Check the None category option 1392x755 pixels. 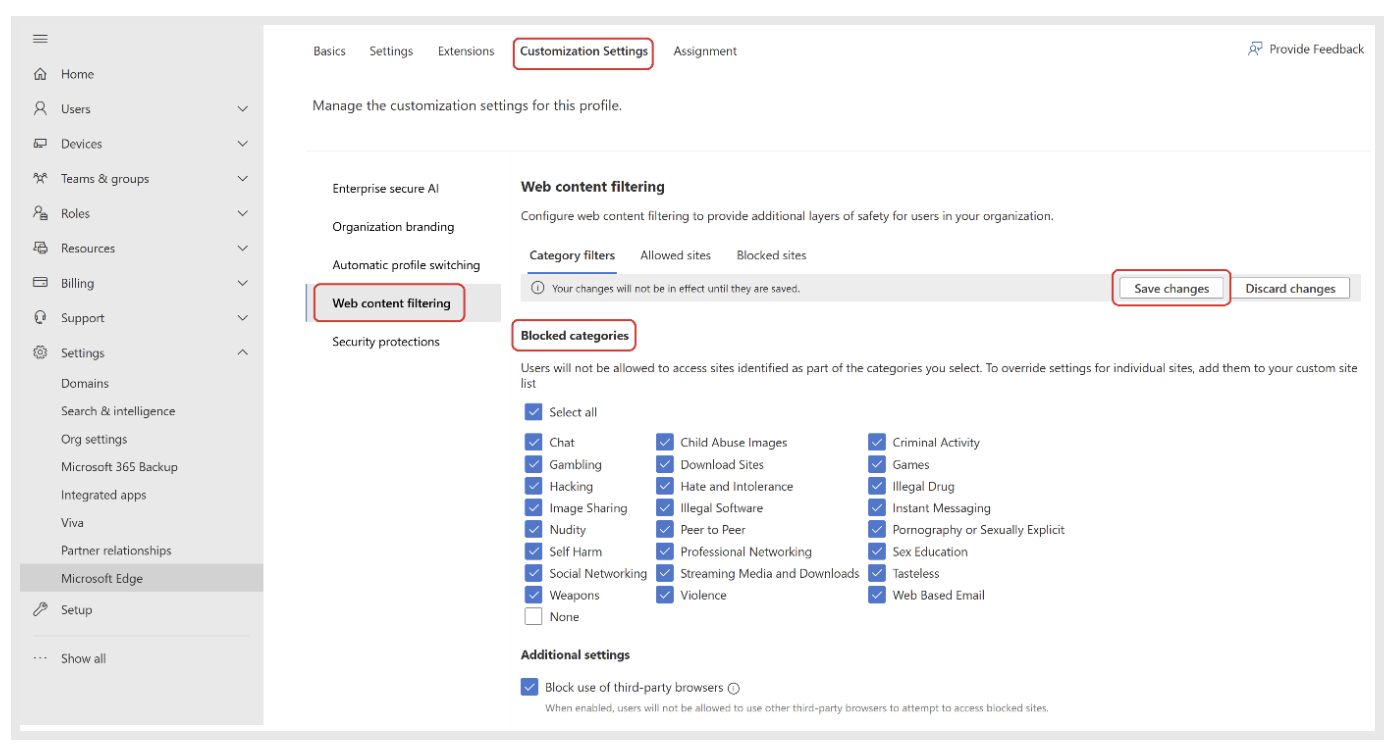[x=533, y=616]
